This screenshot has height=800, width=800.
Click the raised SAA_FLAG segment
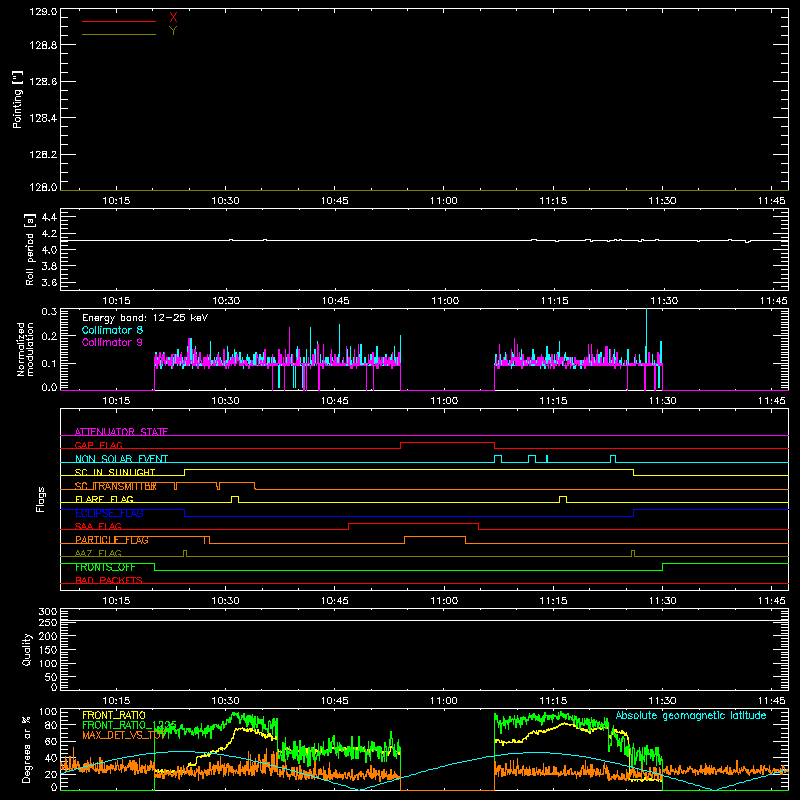click(x=413, y=523)
